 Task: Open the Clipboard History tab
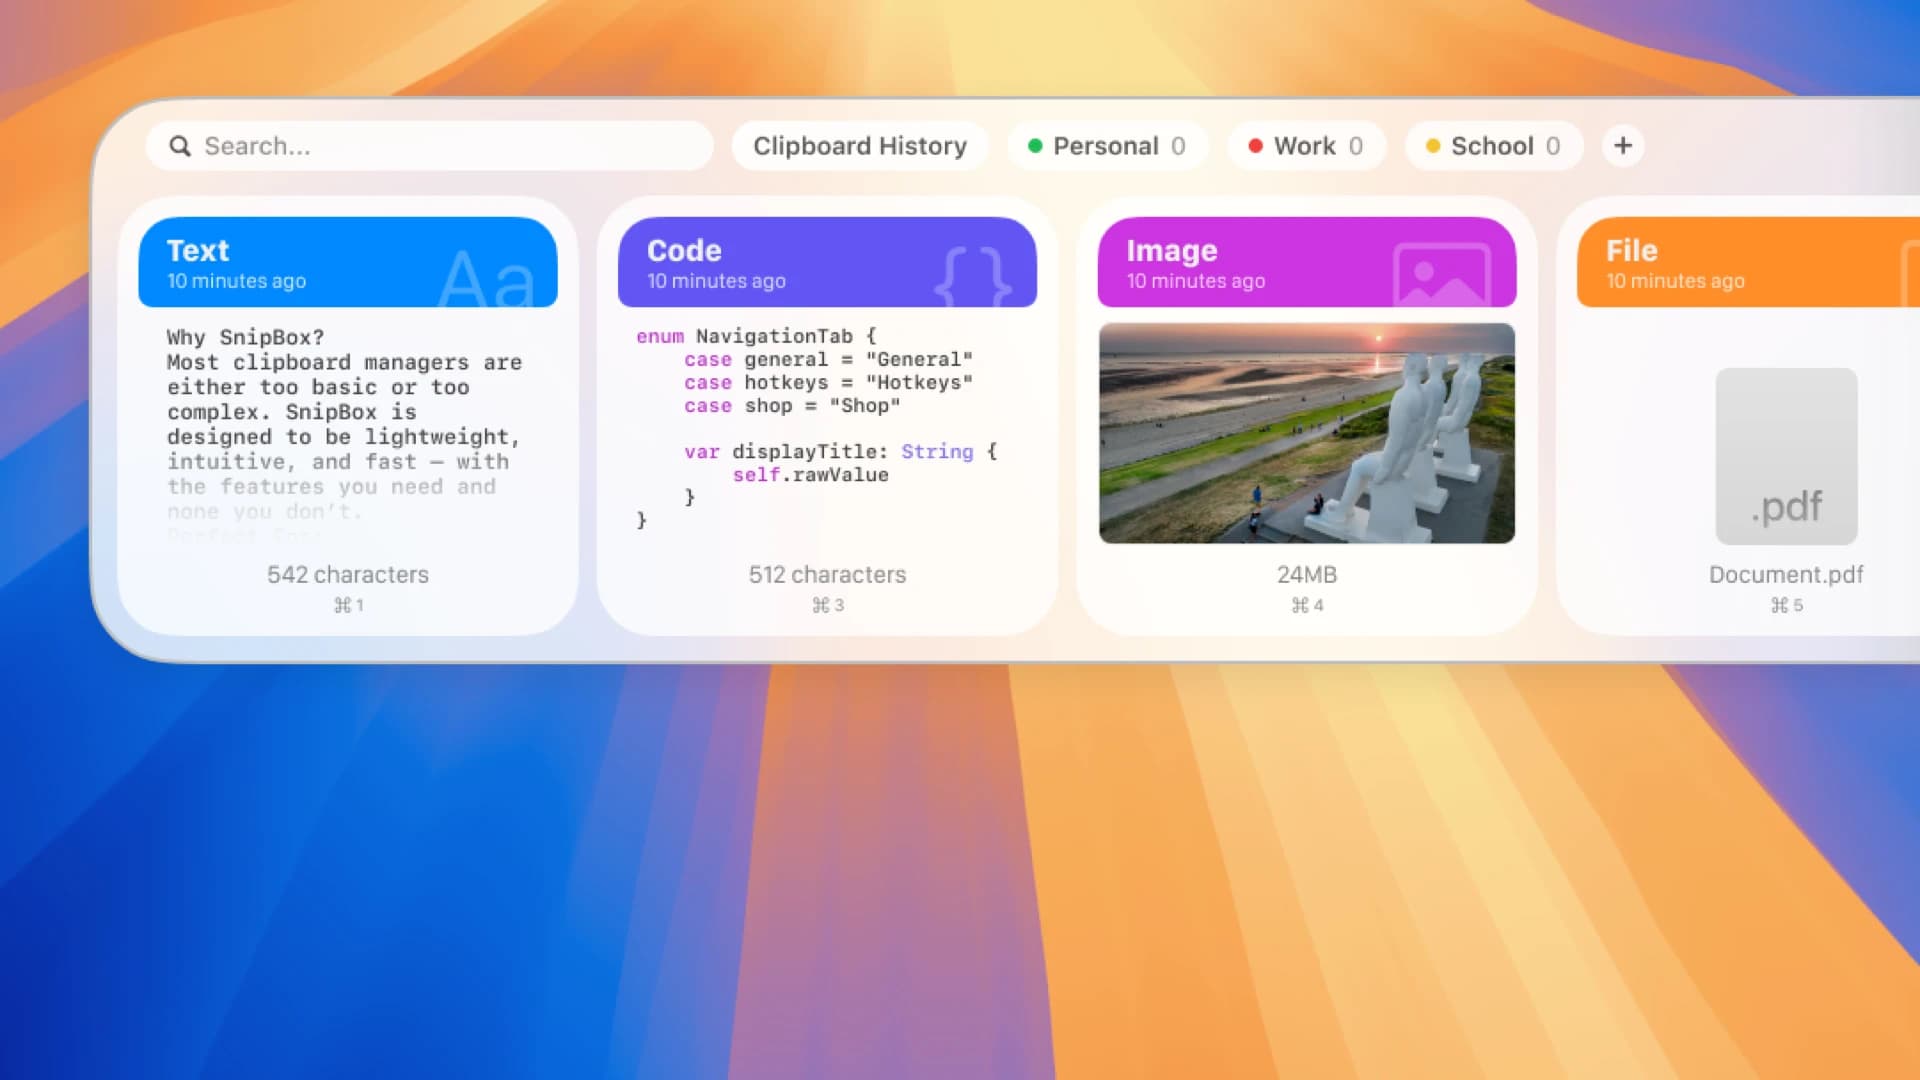point(860,146)
